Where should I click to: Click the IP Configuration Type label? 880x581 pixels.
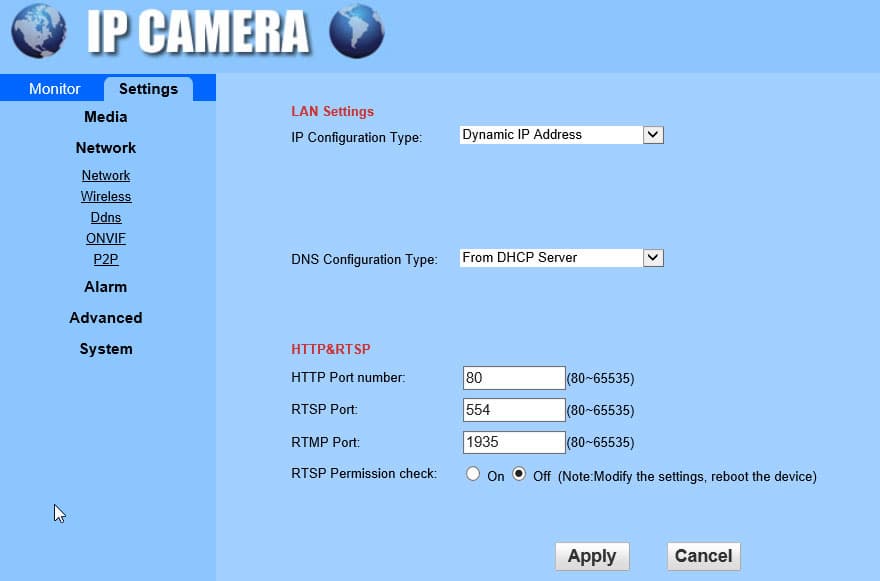356,138
